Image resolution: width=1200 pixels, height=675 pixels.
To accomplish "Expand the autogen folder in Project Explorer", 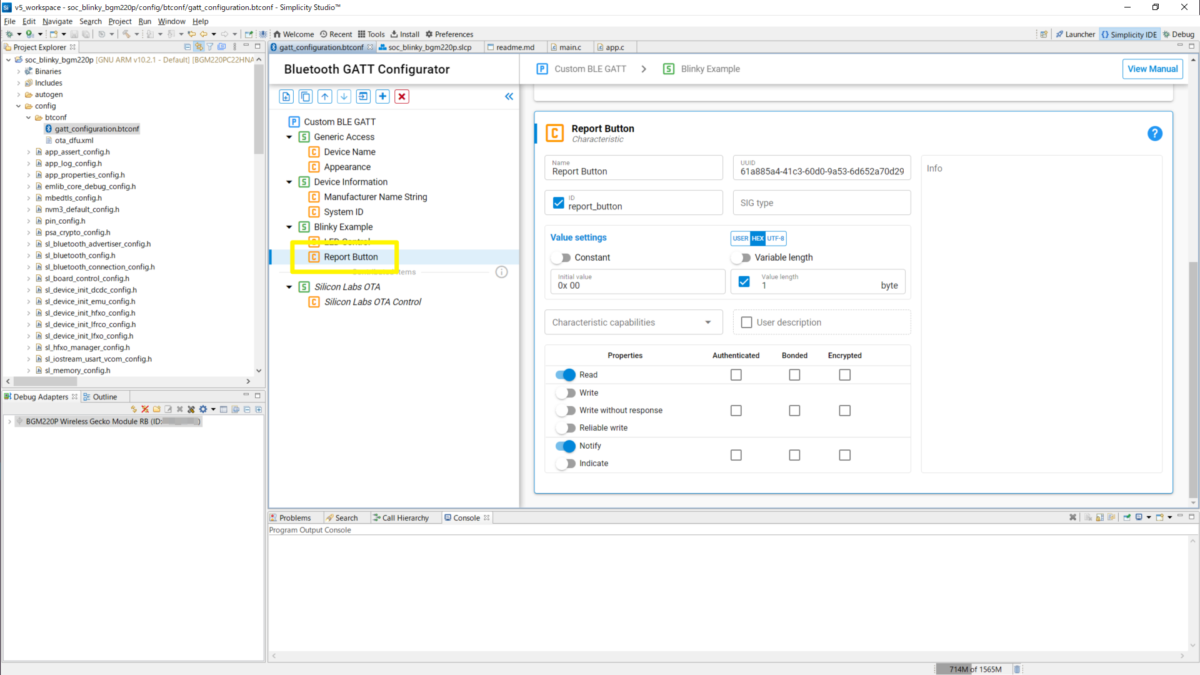I will (x=17, y=94).
